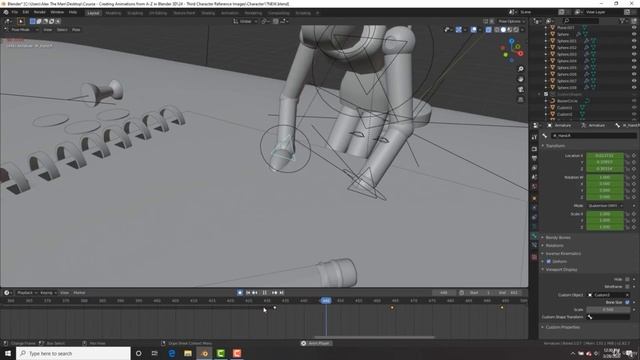Open the World properties tab icon

534,187
